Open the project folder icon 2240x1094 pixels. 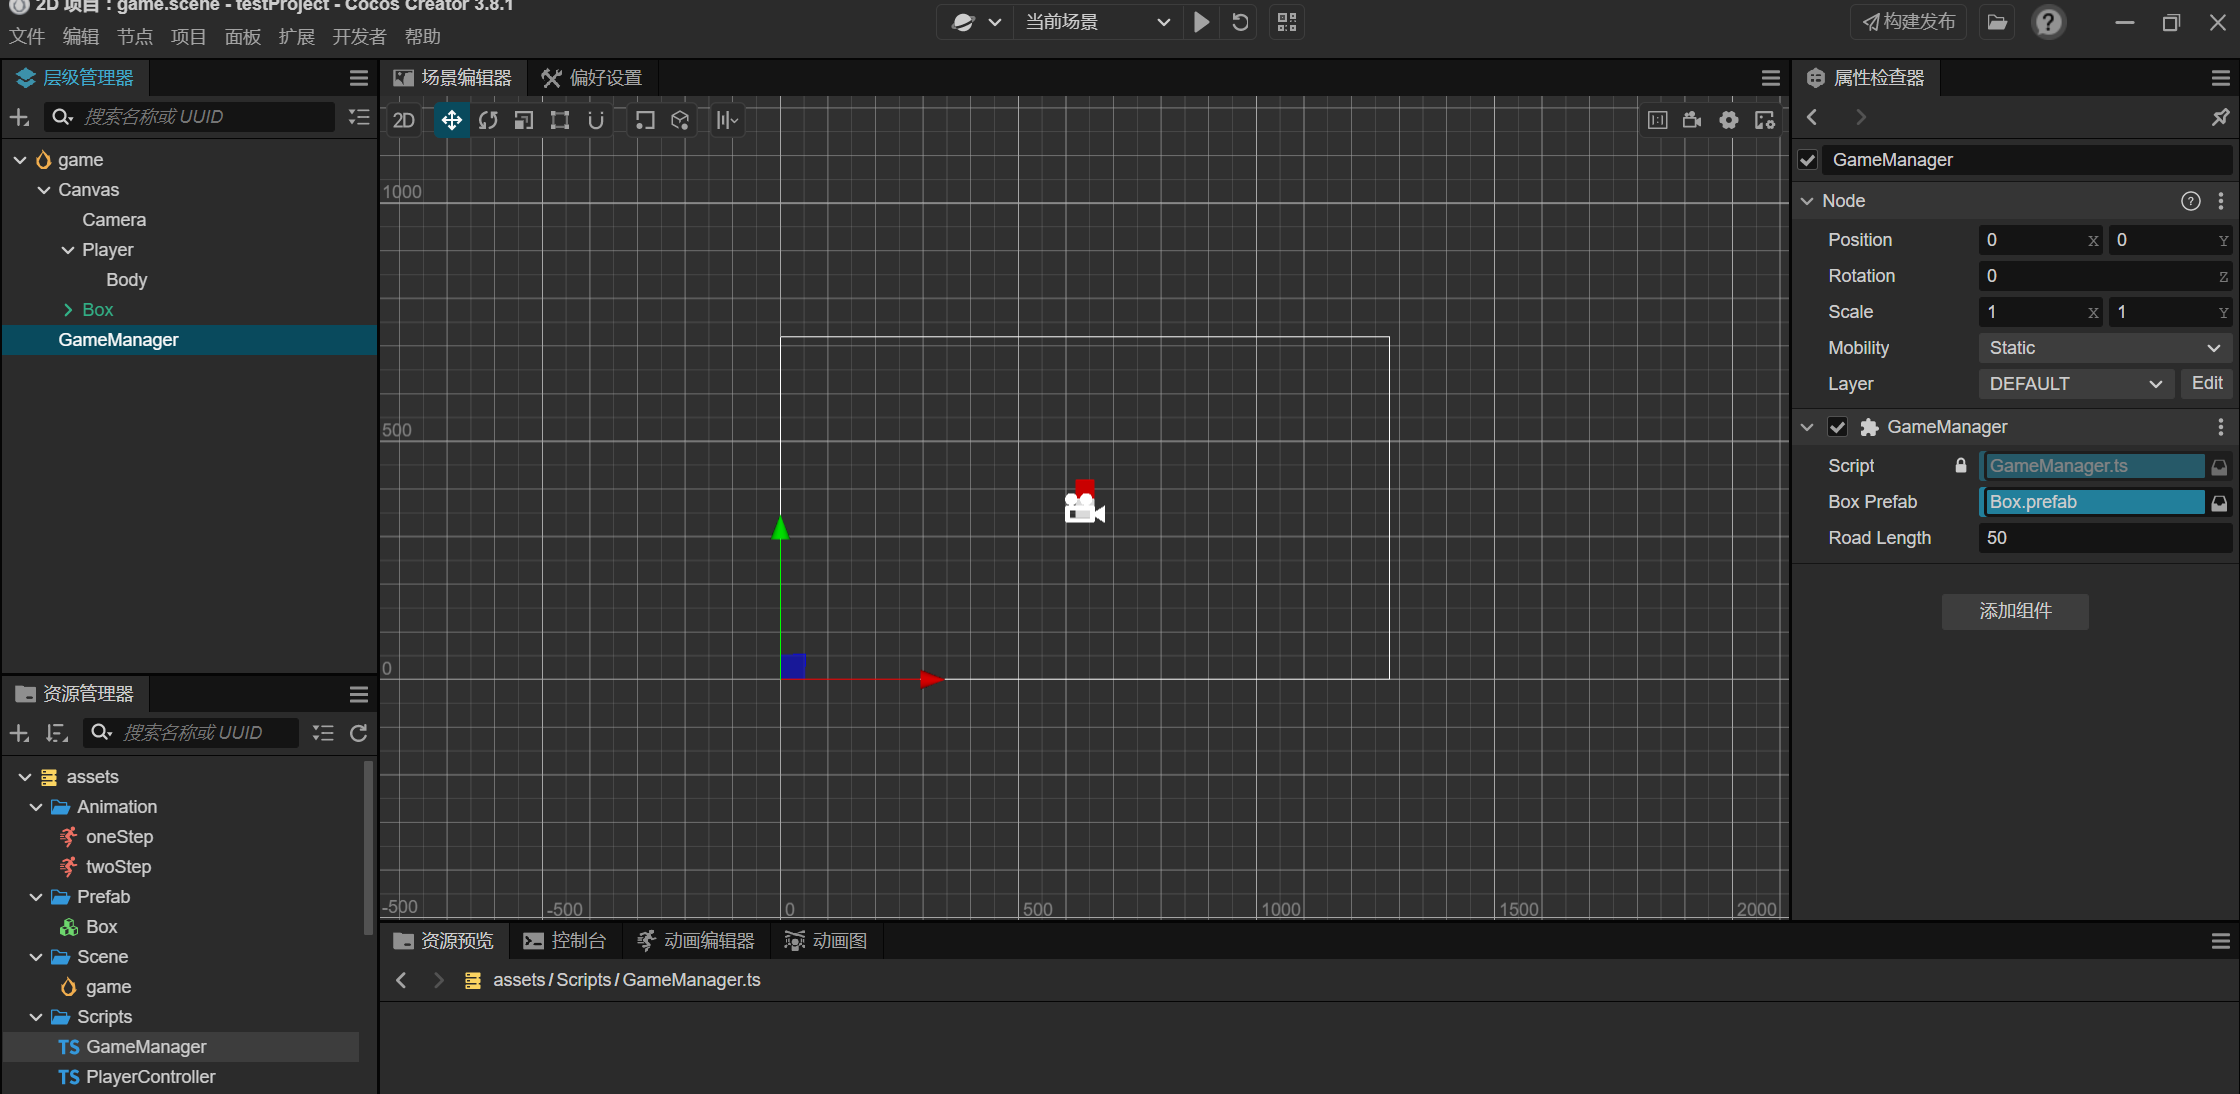[x=1997, y=22]
